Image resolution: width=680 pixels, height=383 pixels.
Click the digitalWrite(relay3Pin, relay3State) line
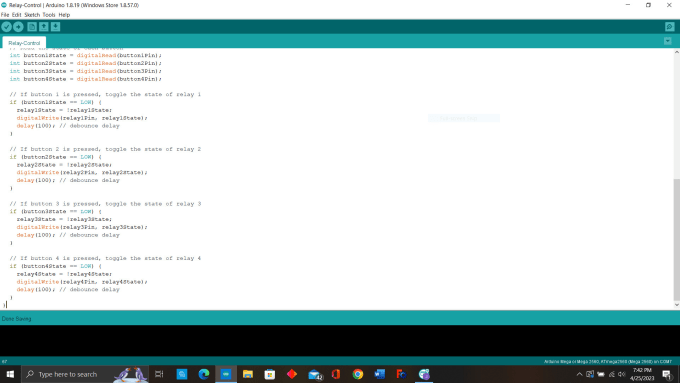pyautogui.click(x=82, y=227)
